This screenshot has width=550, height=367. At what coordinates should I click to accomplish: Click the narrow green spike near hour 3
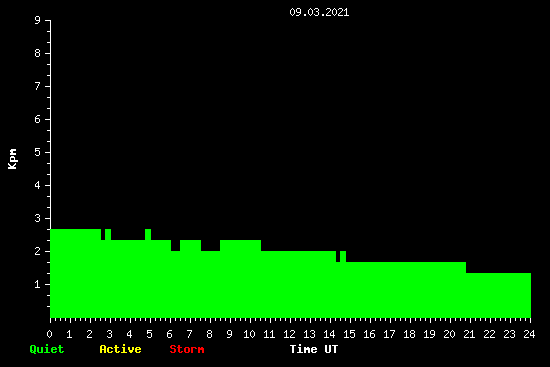pos(108,234)
